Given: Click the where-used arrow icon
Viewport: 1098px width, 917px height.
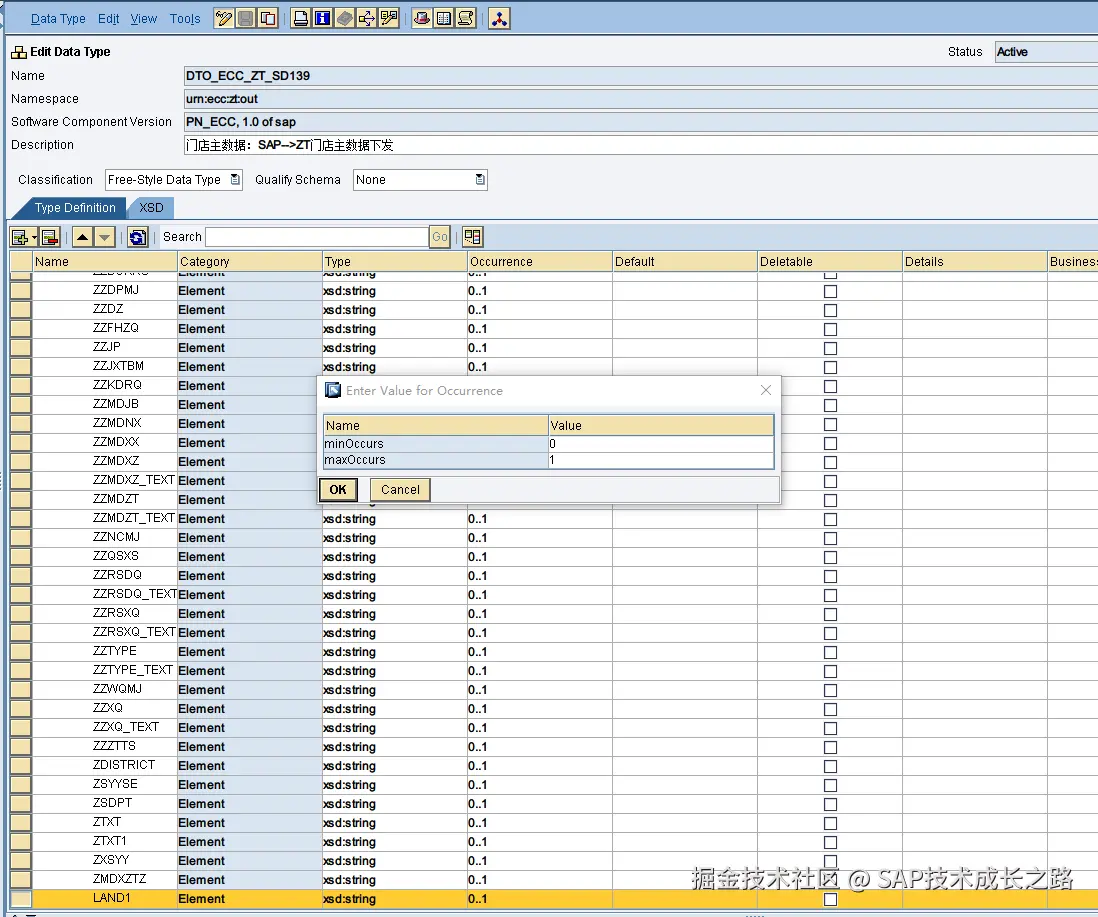Looking at the screenshot, I should (x=366, y=18).
